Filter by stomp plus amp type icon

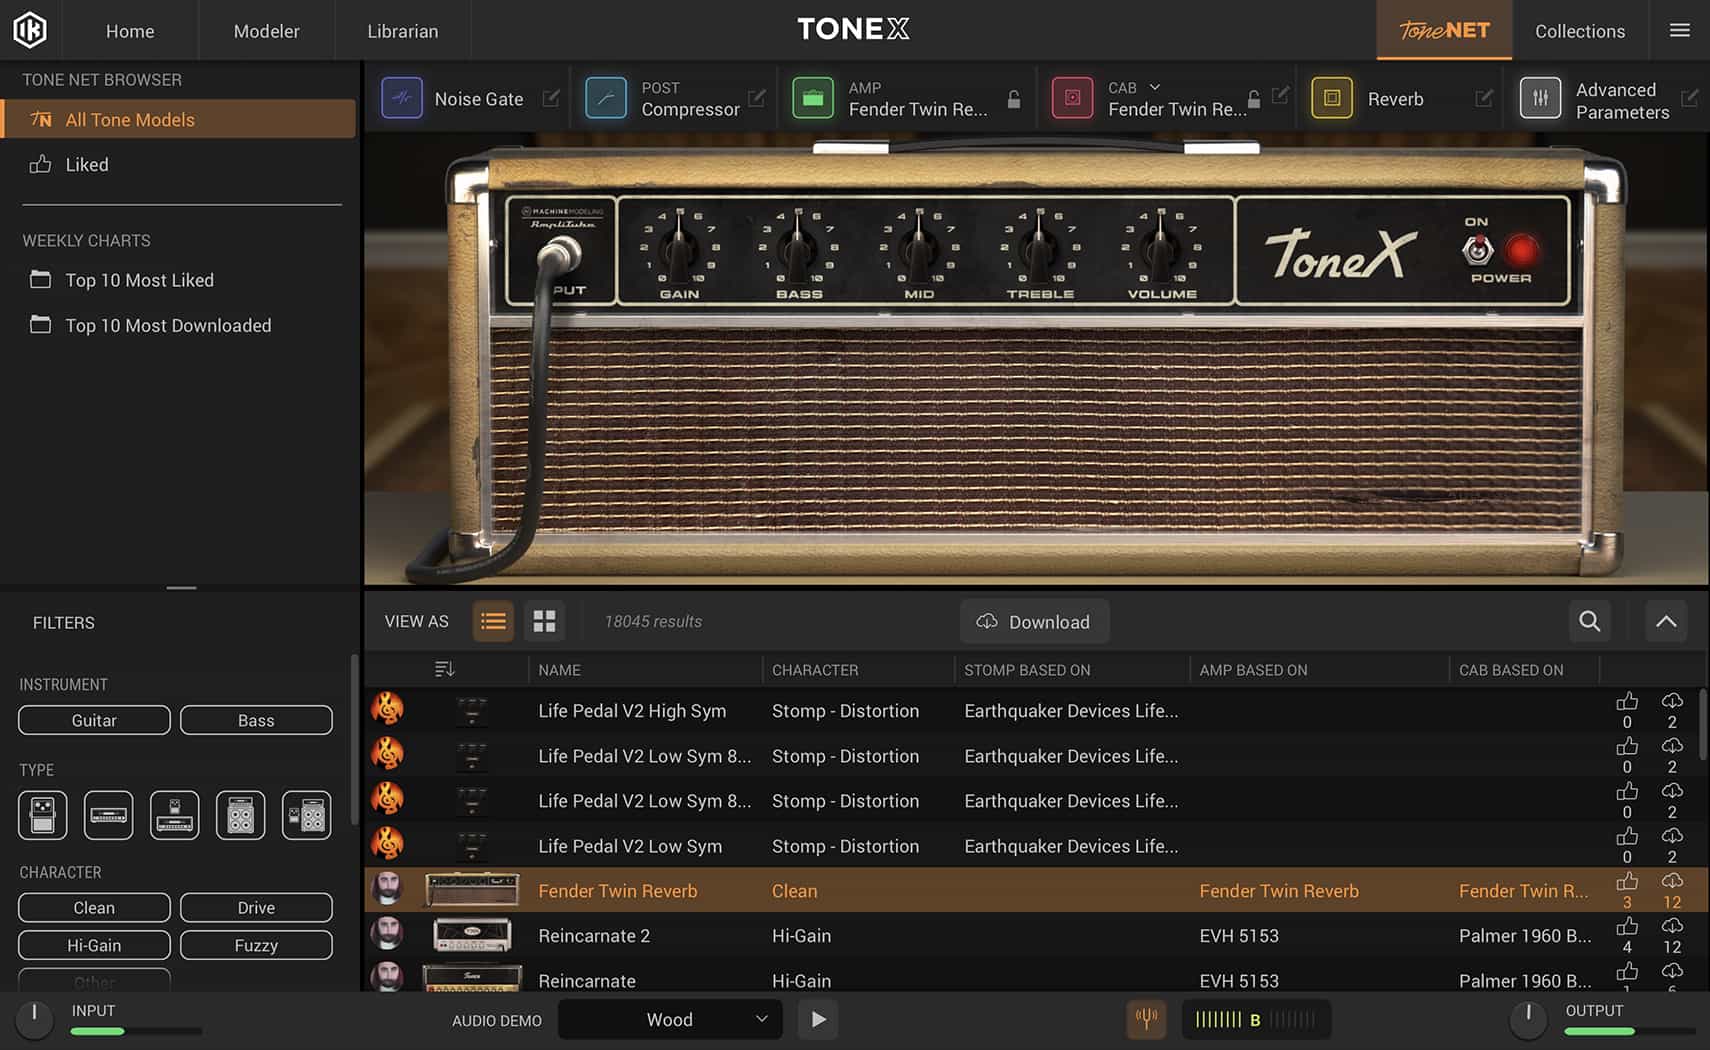tap(174, 815)
